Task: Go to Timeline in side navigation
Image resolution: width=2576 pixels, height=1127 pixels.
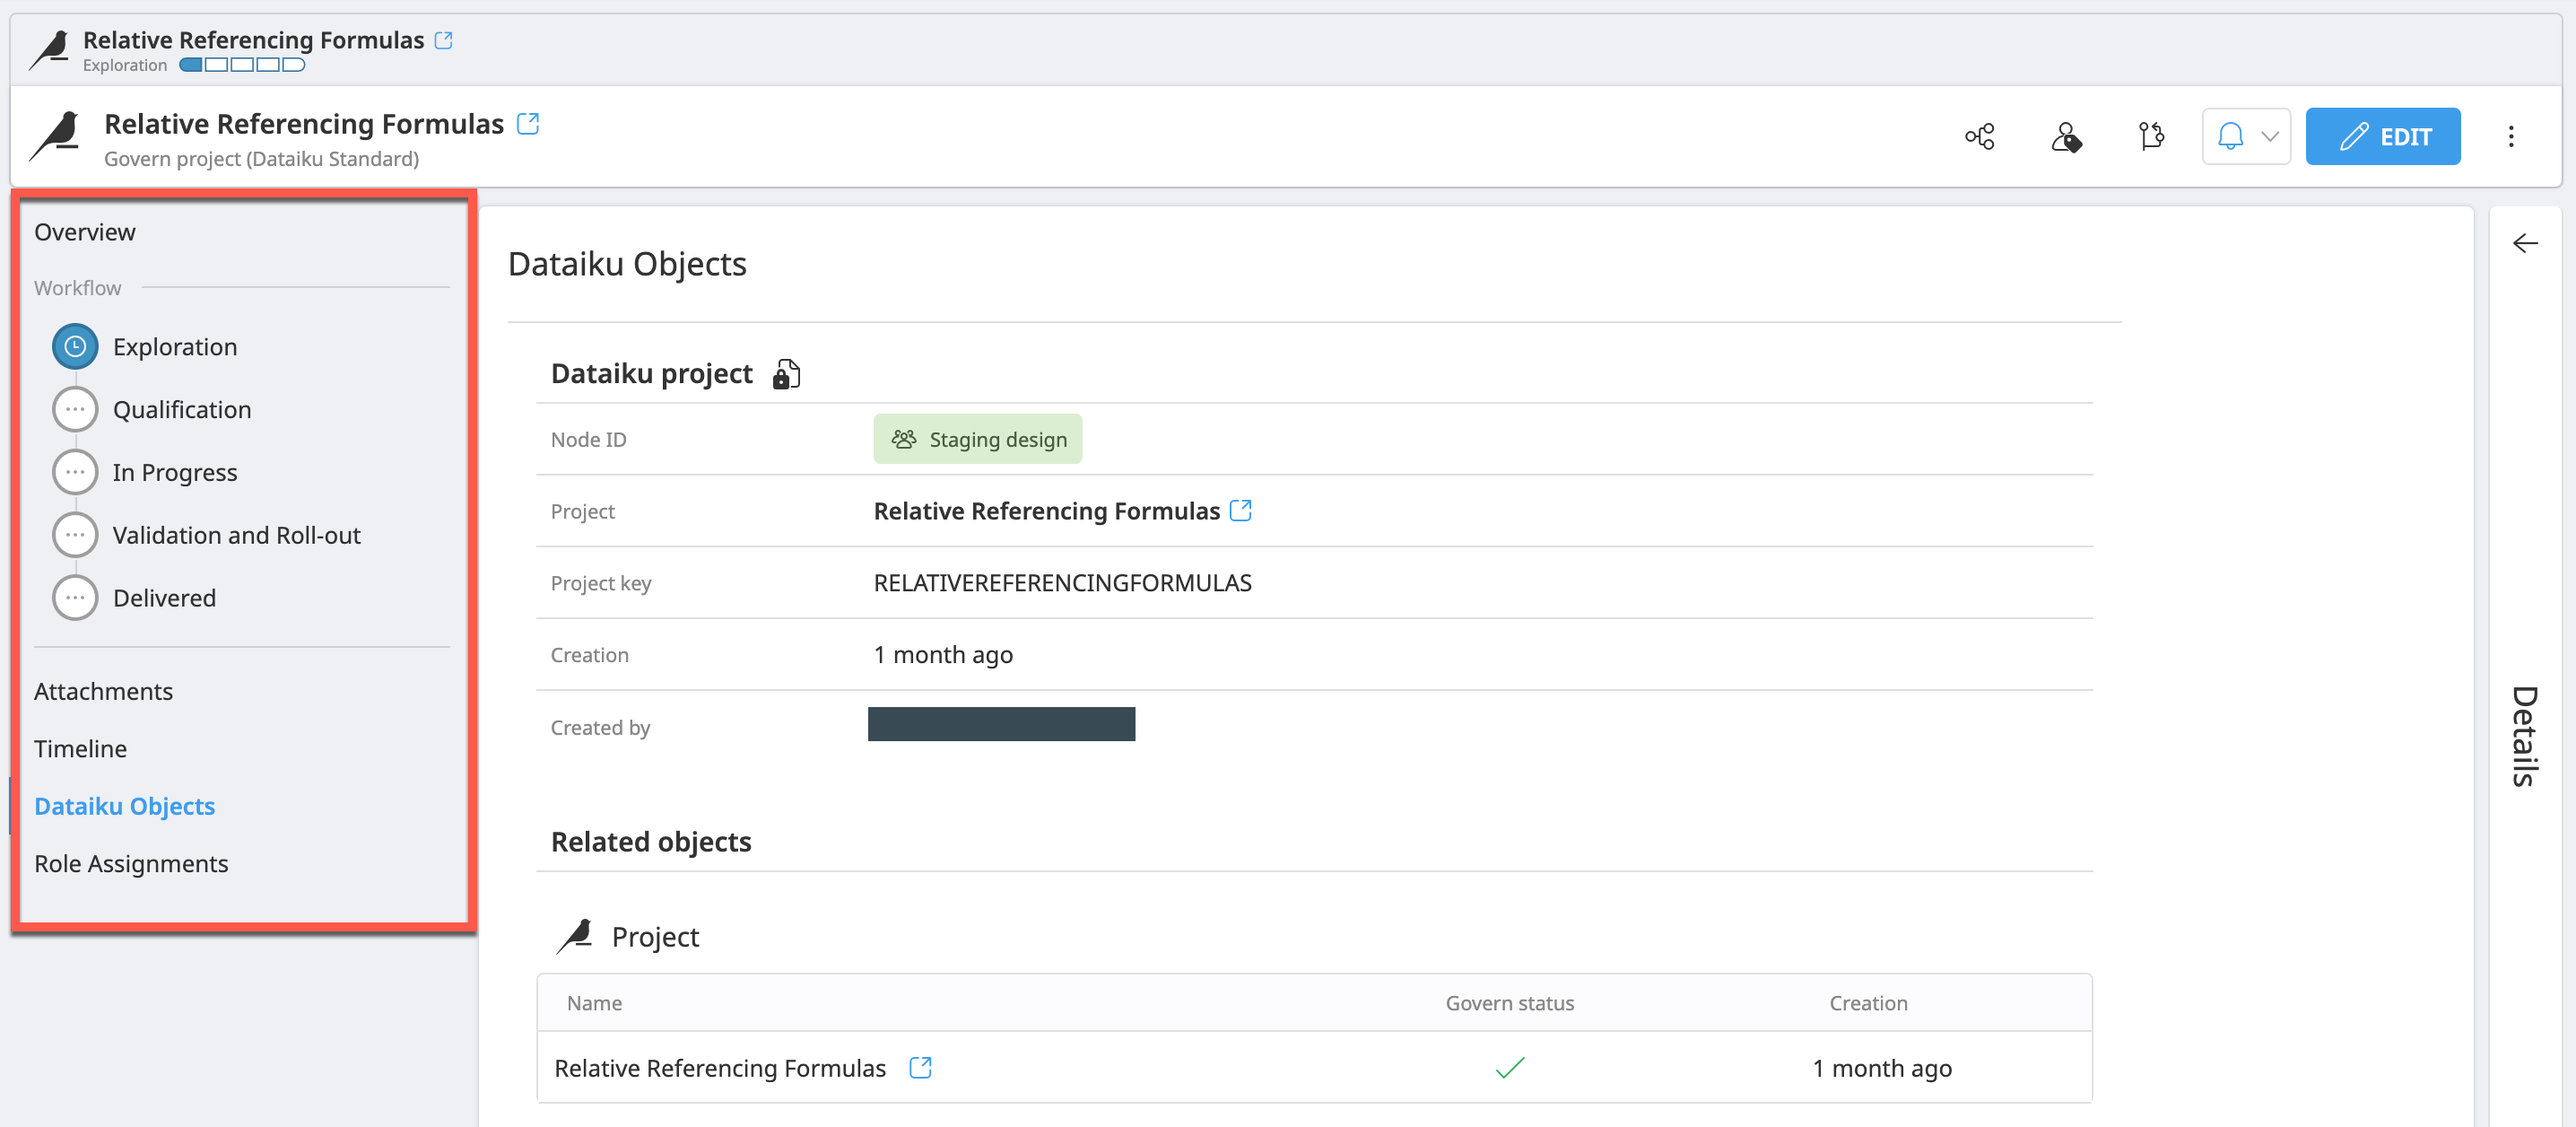Action: tap(80, 749)
